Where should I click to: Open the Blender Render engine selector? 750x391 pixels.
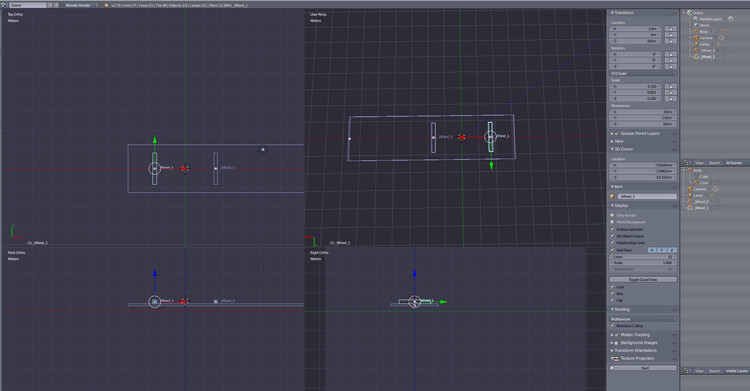[x=80, y=5]
